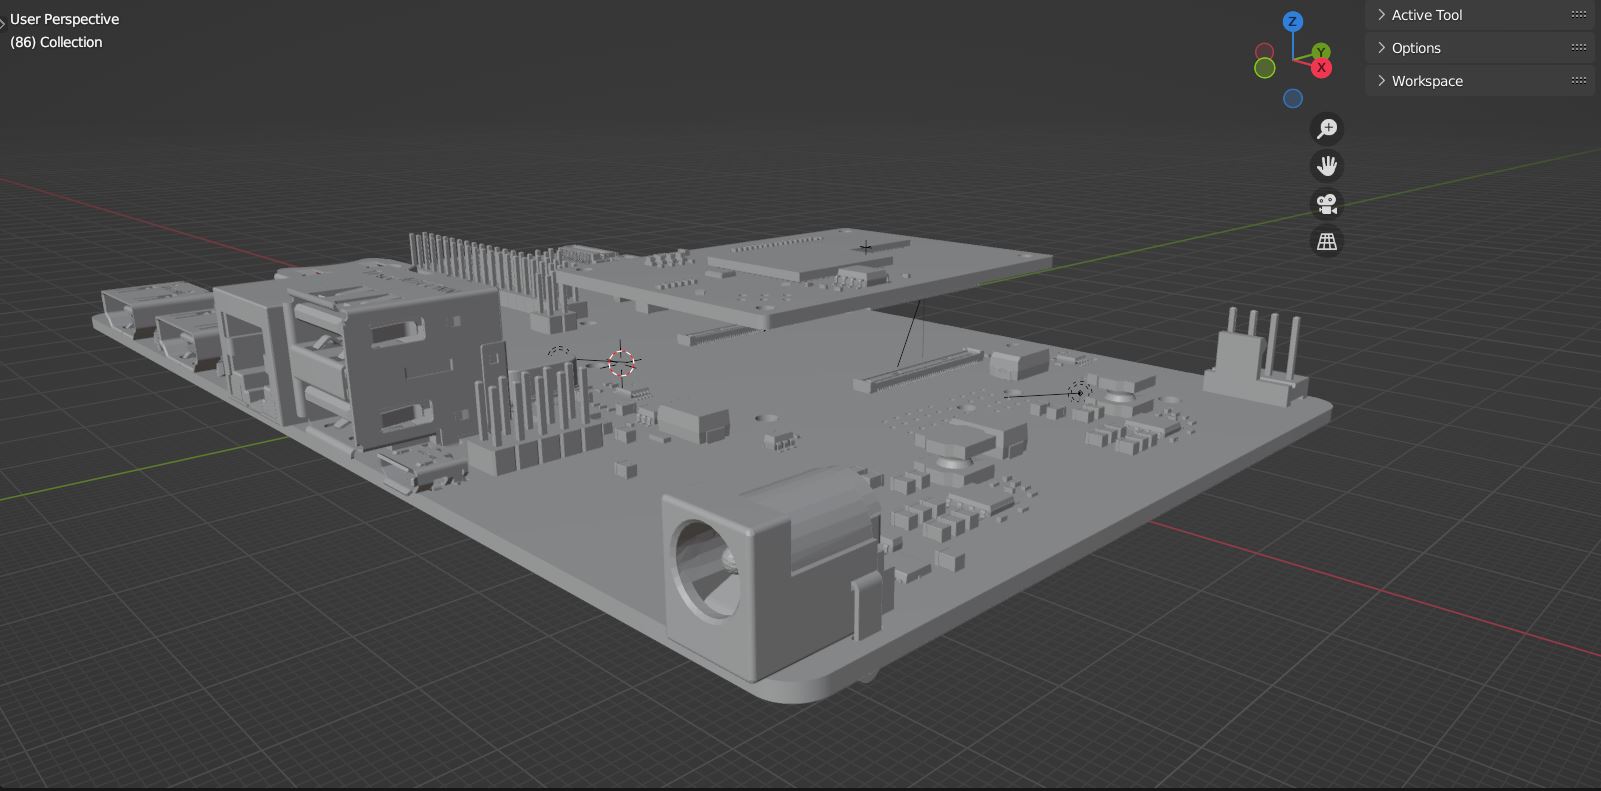Click the Options panel drag grip

pyautogui.click(x=1579, y=47)
